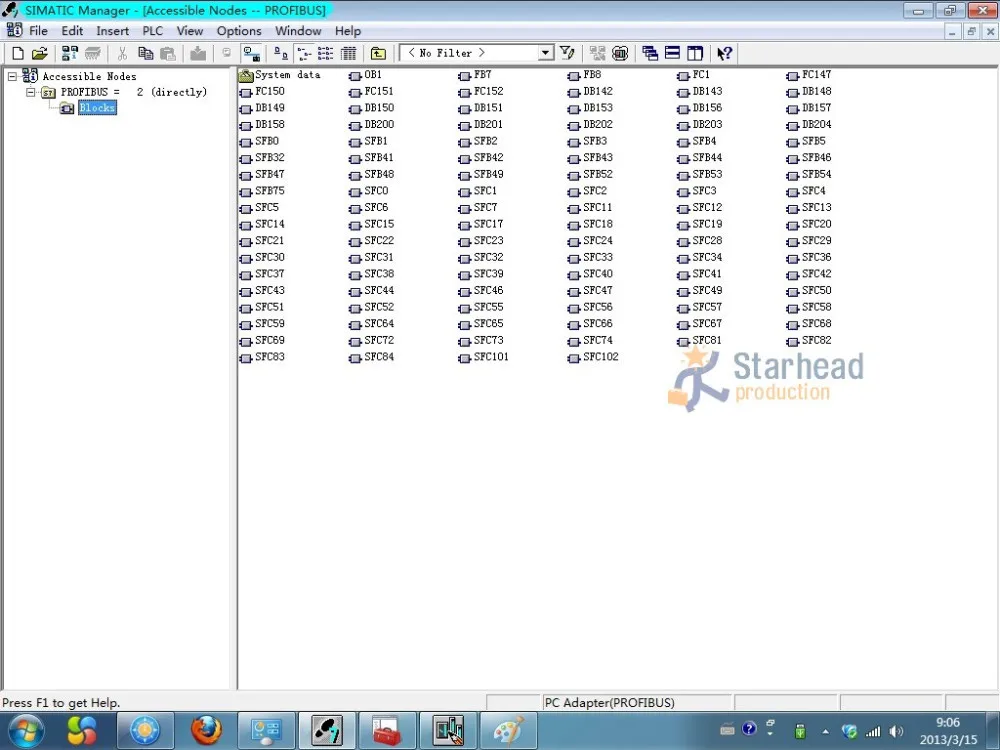Open the PLC menu
This screenshot has height=750, width=1000.
tap(152, 31)
